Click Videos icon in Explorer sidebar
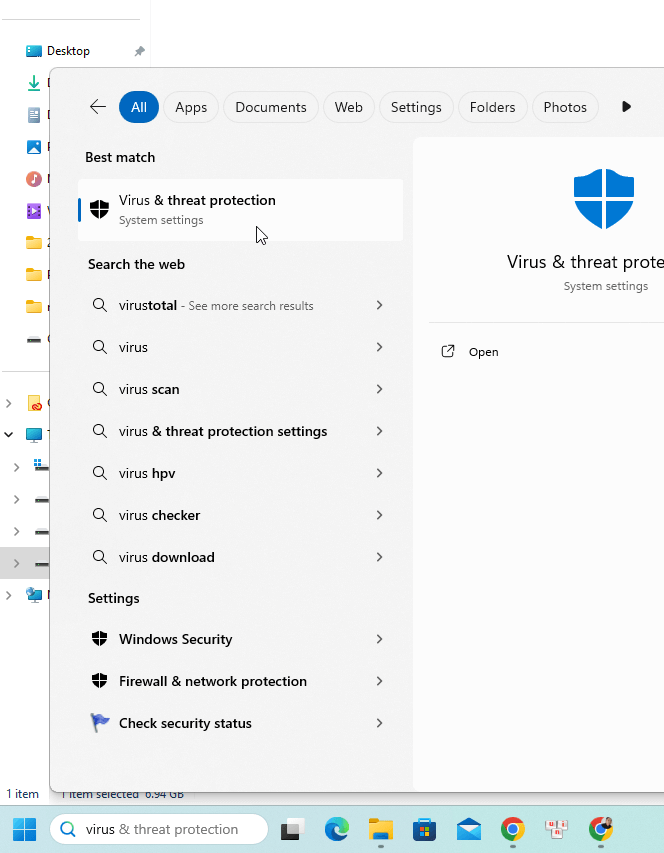Viewport: 664px width, 853px height. [34, 211]
